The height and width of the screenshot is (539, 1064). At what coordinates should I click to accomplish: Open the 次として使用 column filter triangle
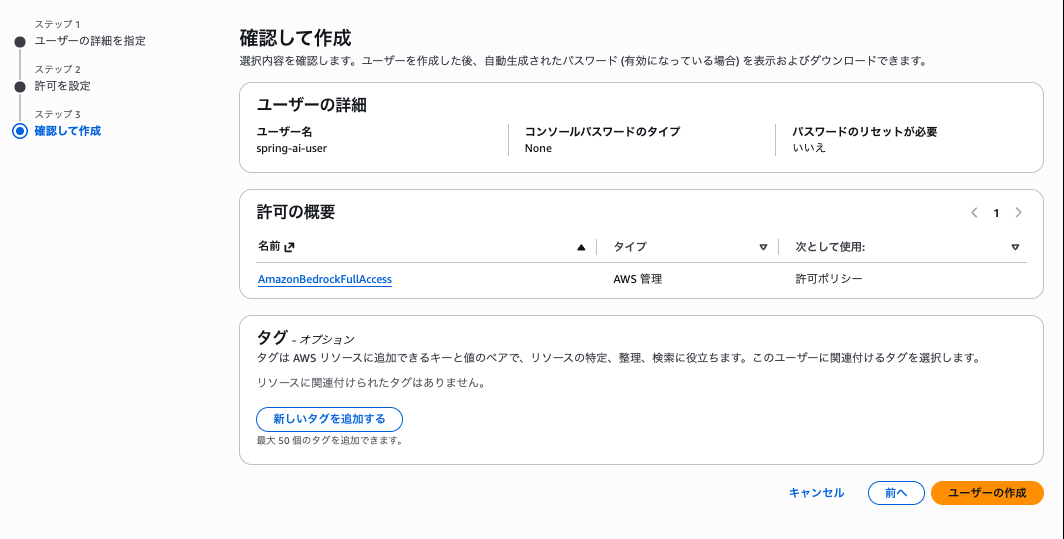tap(1015, 248)
